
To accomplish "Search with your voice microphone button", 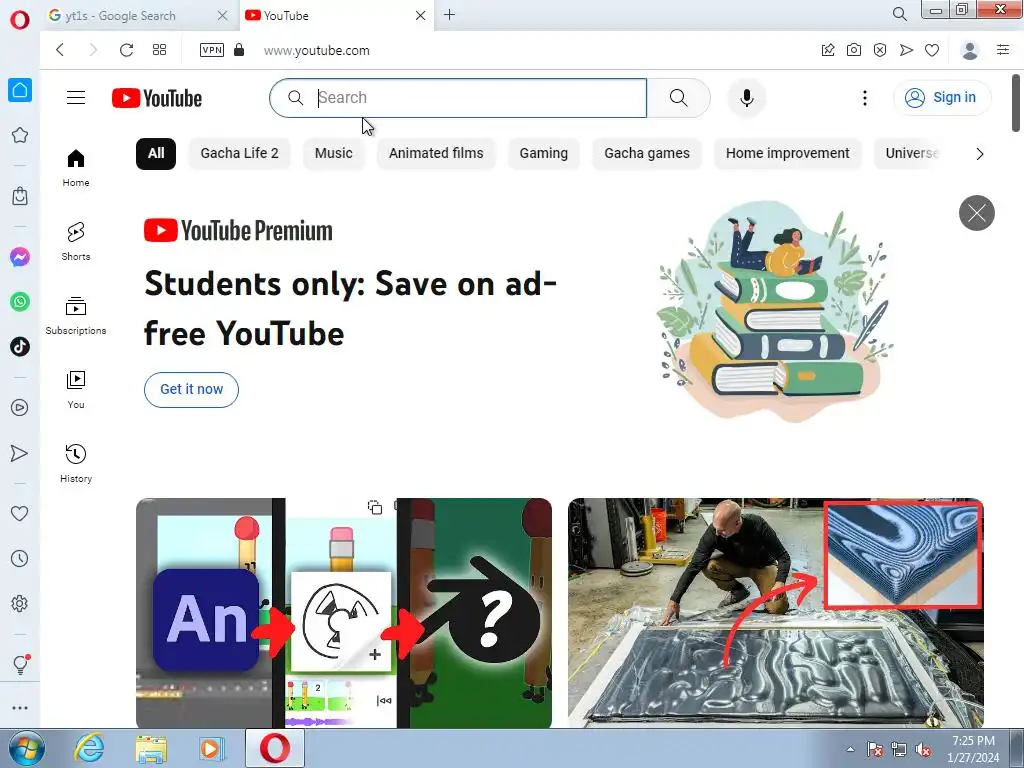I will click(x=746, y=98).
